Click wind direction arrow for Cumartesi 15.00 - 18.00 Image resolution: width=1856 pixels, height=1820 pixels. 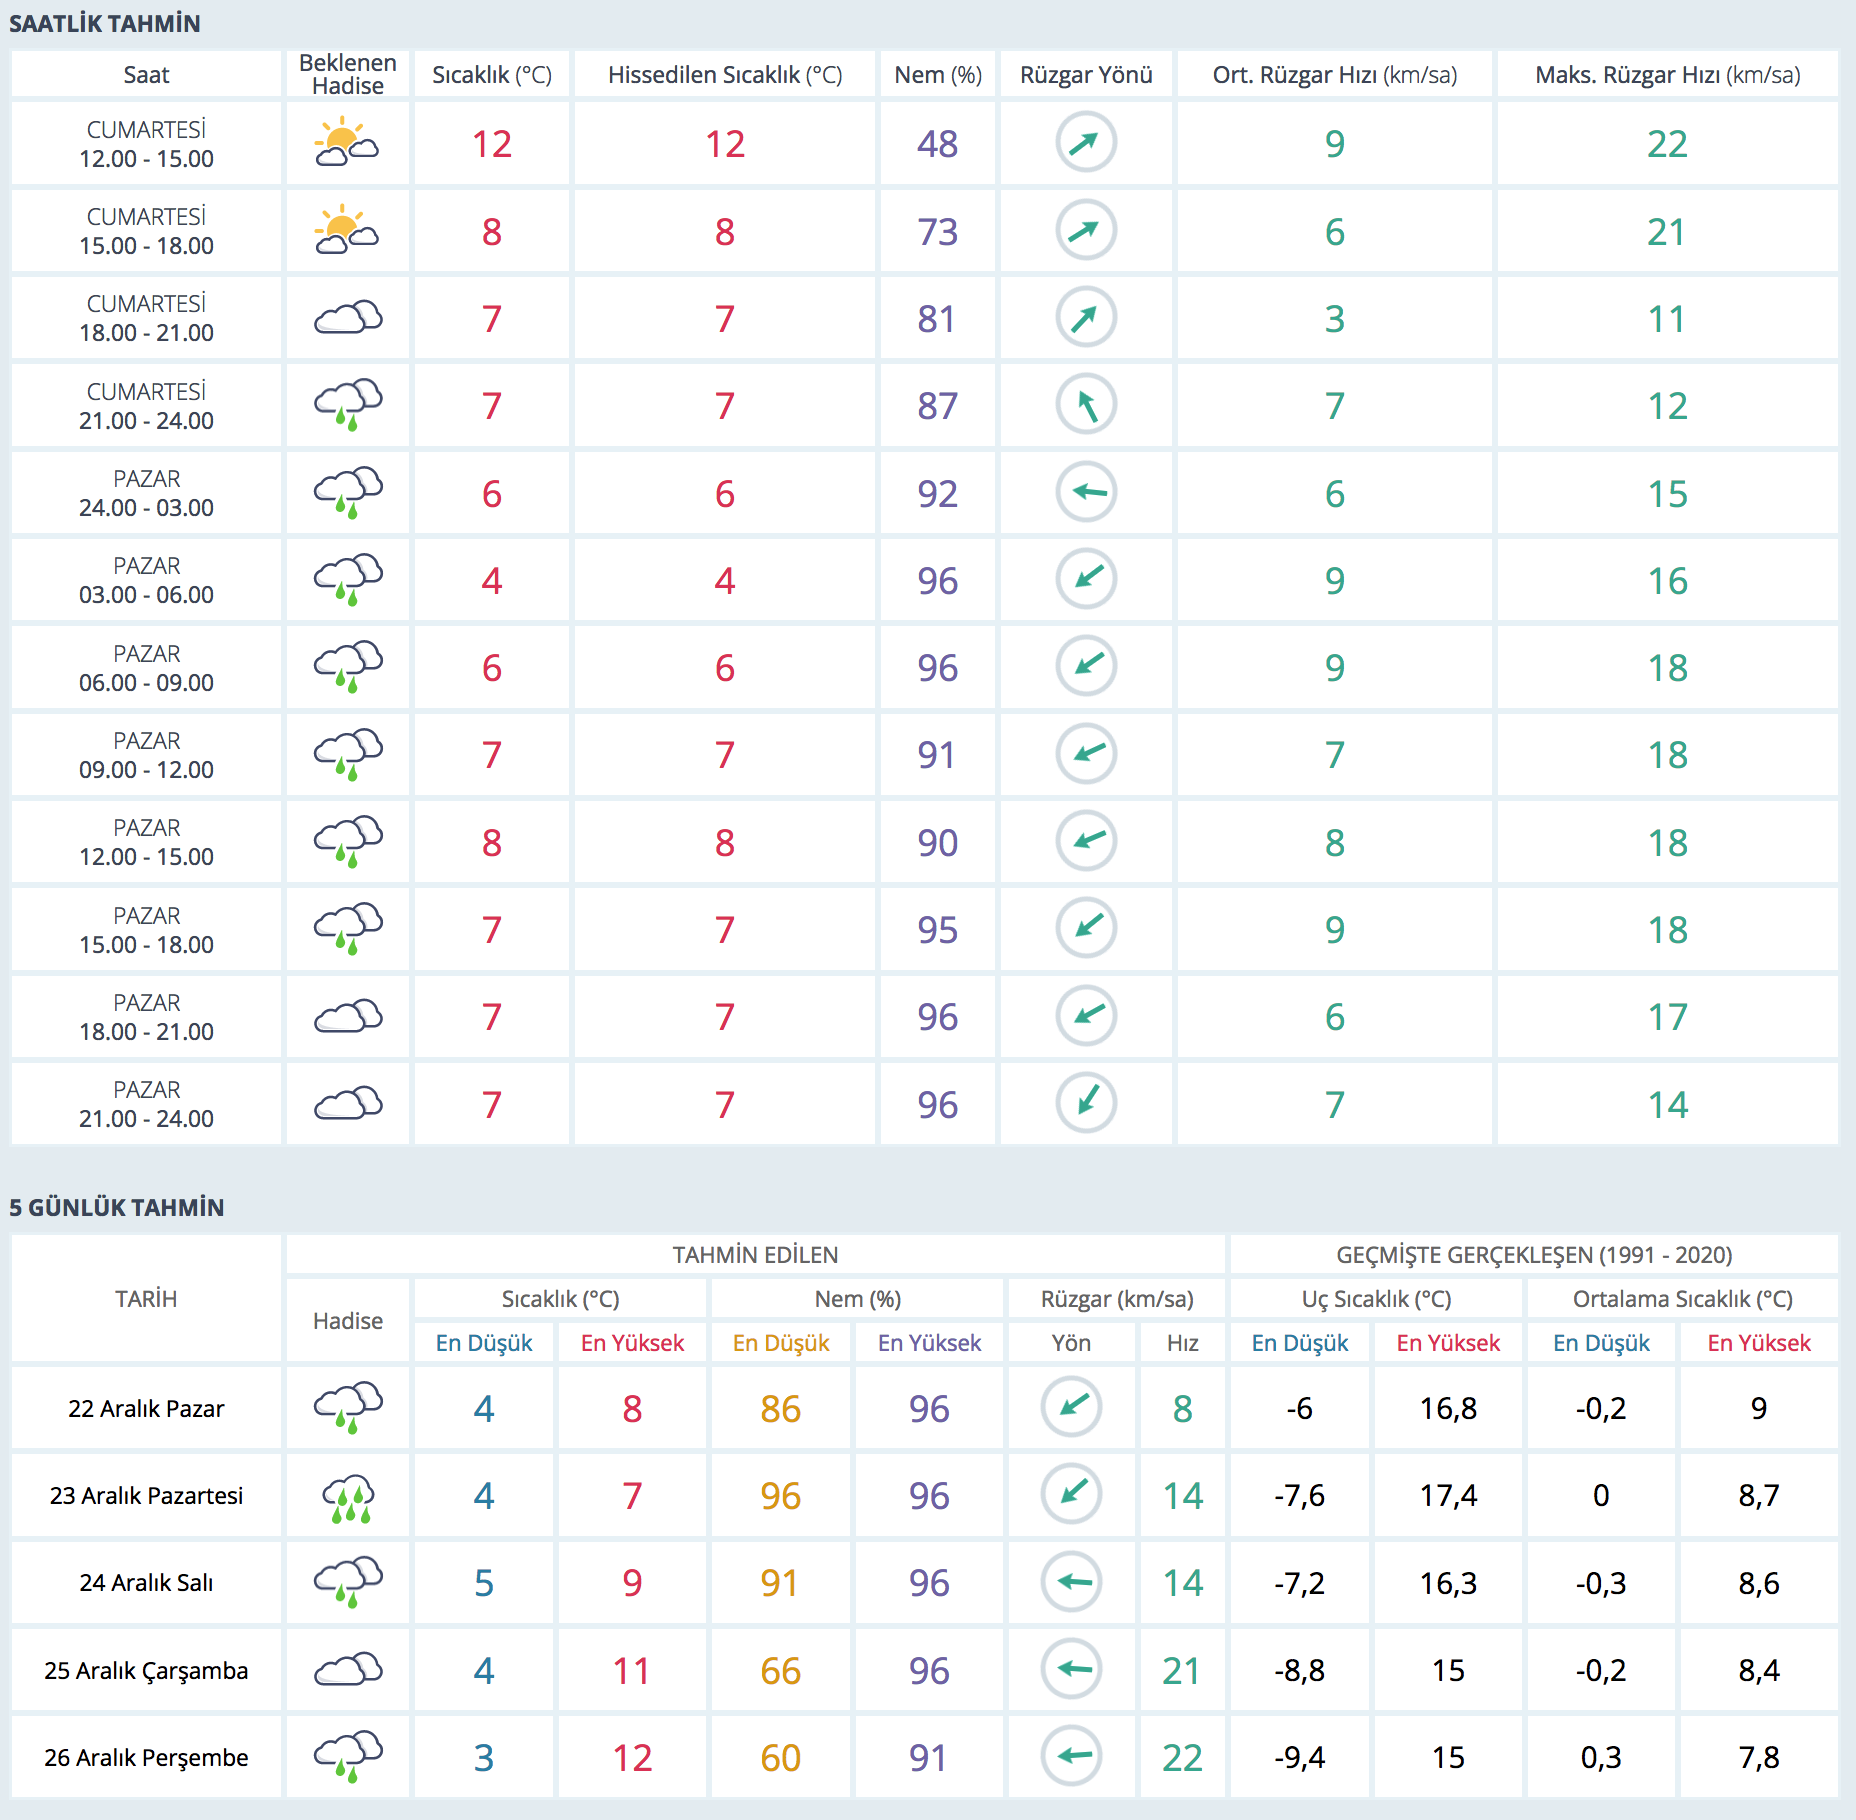(1086, 231)
